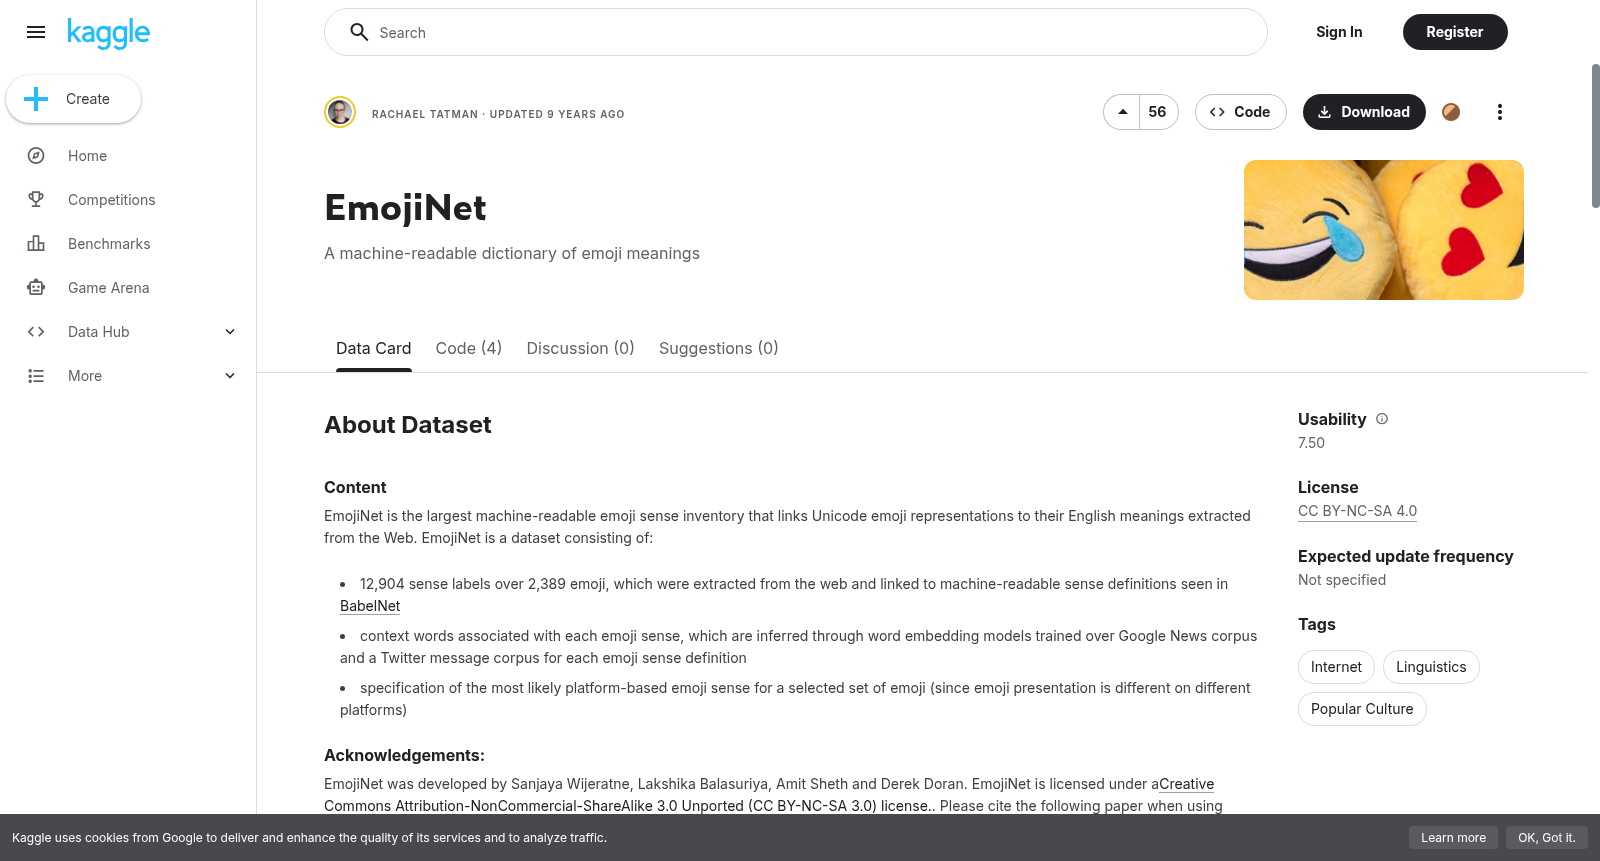The width and height of the screenshot is (1600, 861).
Task: Upvote the EmojiNet dataset
Action: click(x=1122, y=112)
